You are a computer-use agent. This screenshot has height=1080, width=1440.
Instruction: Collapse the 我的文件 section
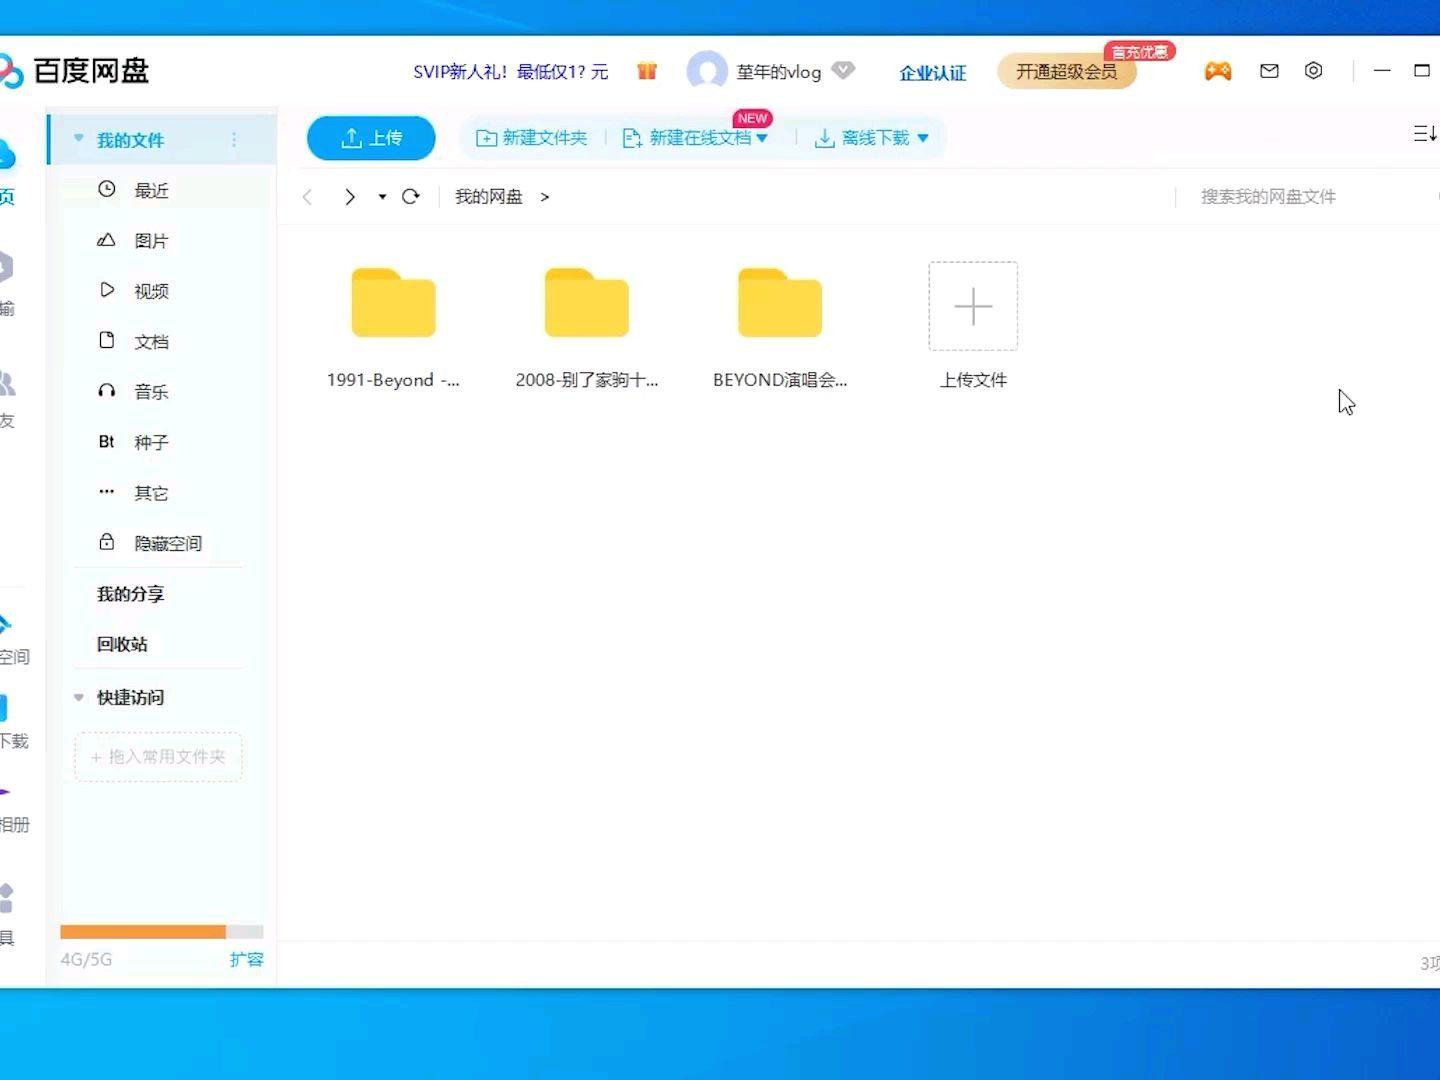point(78,139)
